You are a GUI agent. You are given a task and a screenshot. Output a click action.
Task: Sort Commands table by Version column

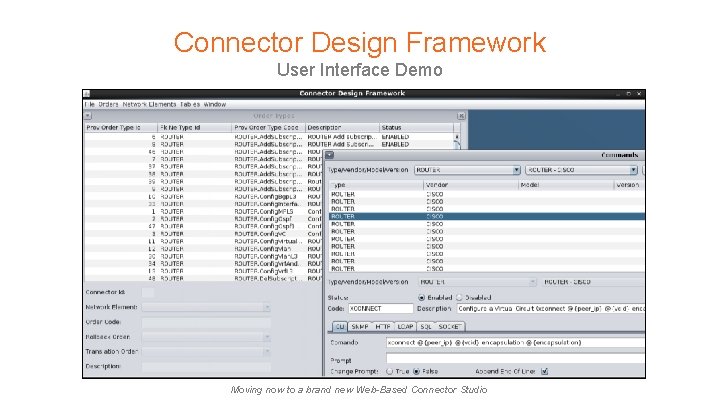point(629,185)
